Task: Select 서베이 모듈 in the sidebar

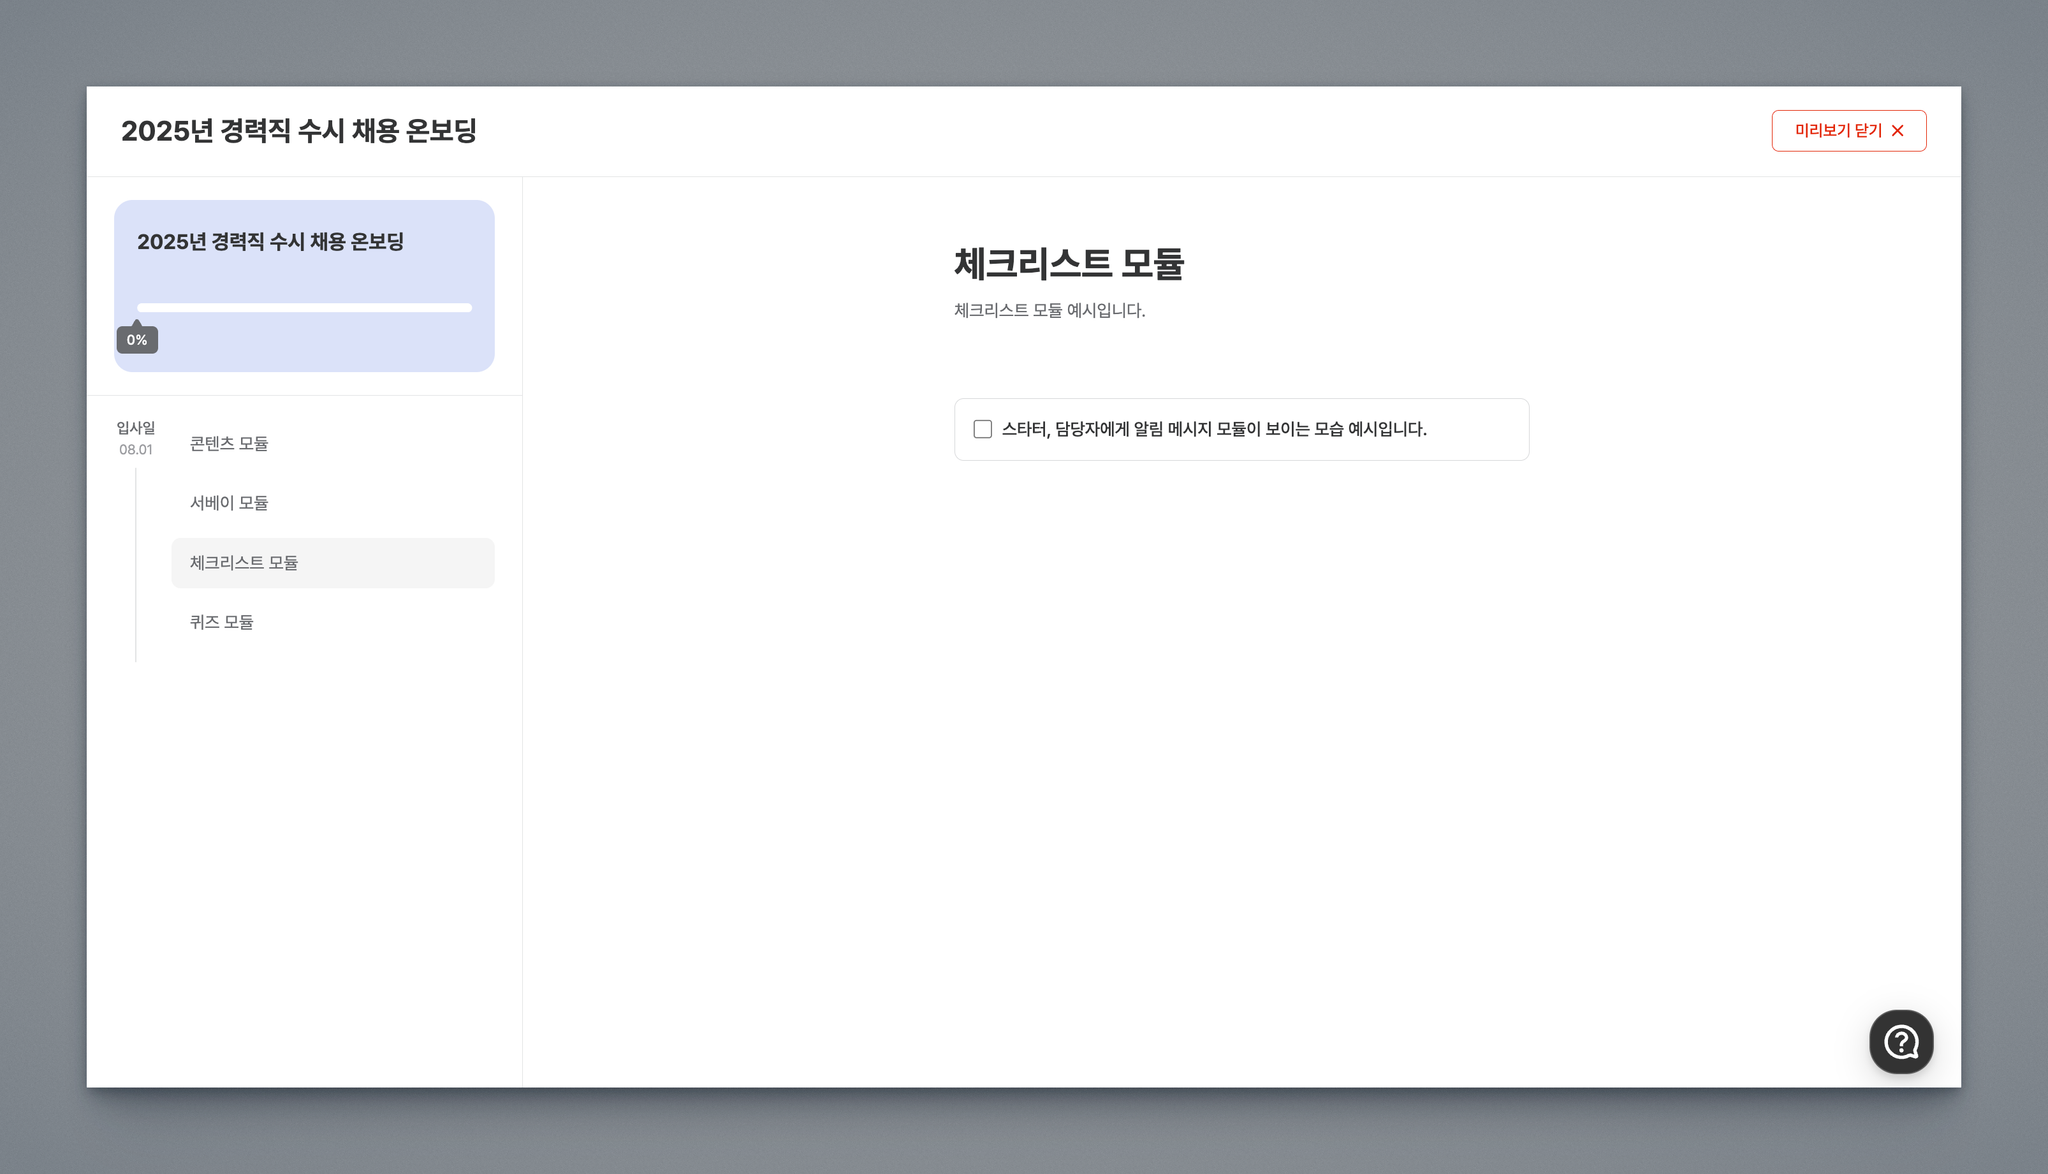Action: pos(229,503)
